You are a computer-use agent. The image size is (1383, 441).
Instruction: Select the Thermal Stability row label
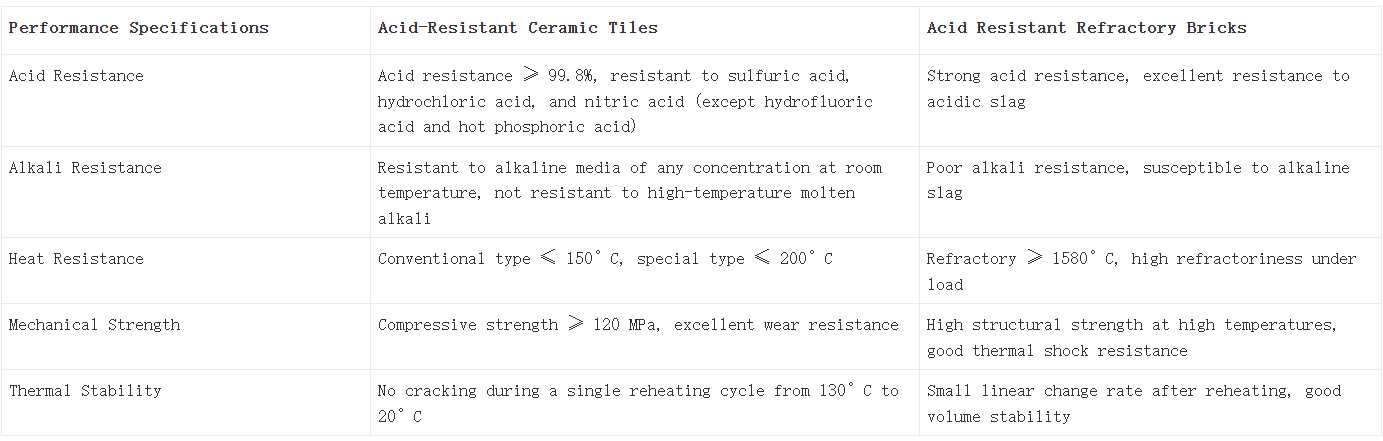(x=85, y=391)
